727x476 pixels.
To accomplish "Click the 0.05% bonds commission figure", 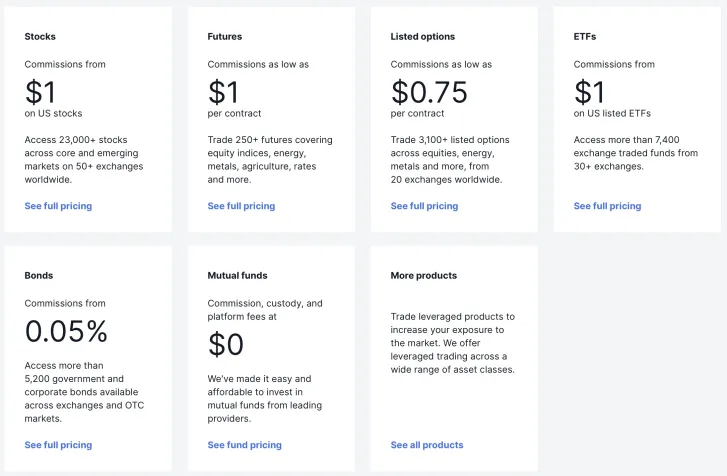I will click(66, 331).
